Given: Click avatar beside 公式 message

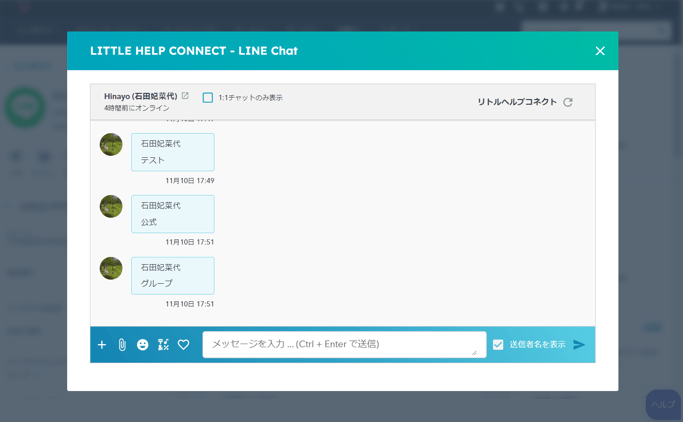Looking at the screenshot, I should point(111,206).
